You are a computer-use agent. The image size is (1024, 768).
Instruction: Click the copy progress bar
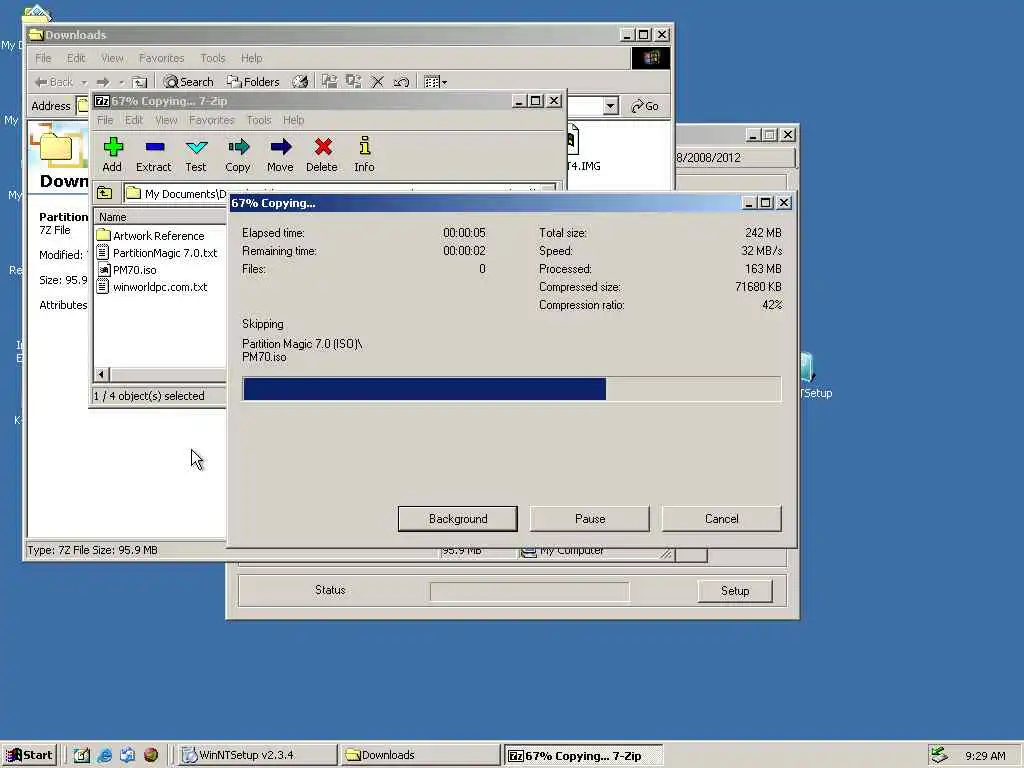click(x=511, y=389)
